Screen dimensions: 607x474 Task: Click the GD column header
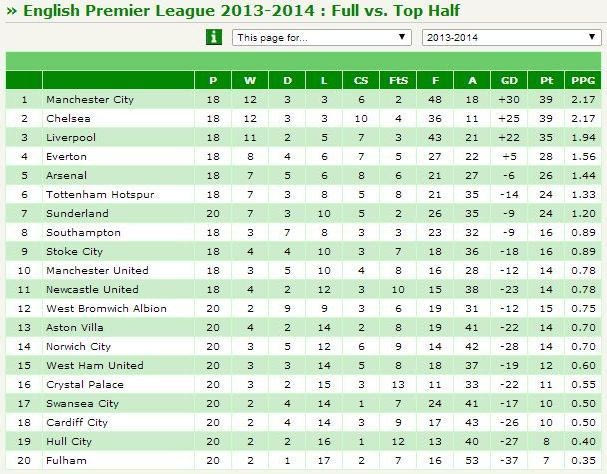click(509, 80)
